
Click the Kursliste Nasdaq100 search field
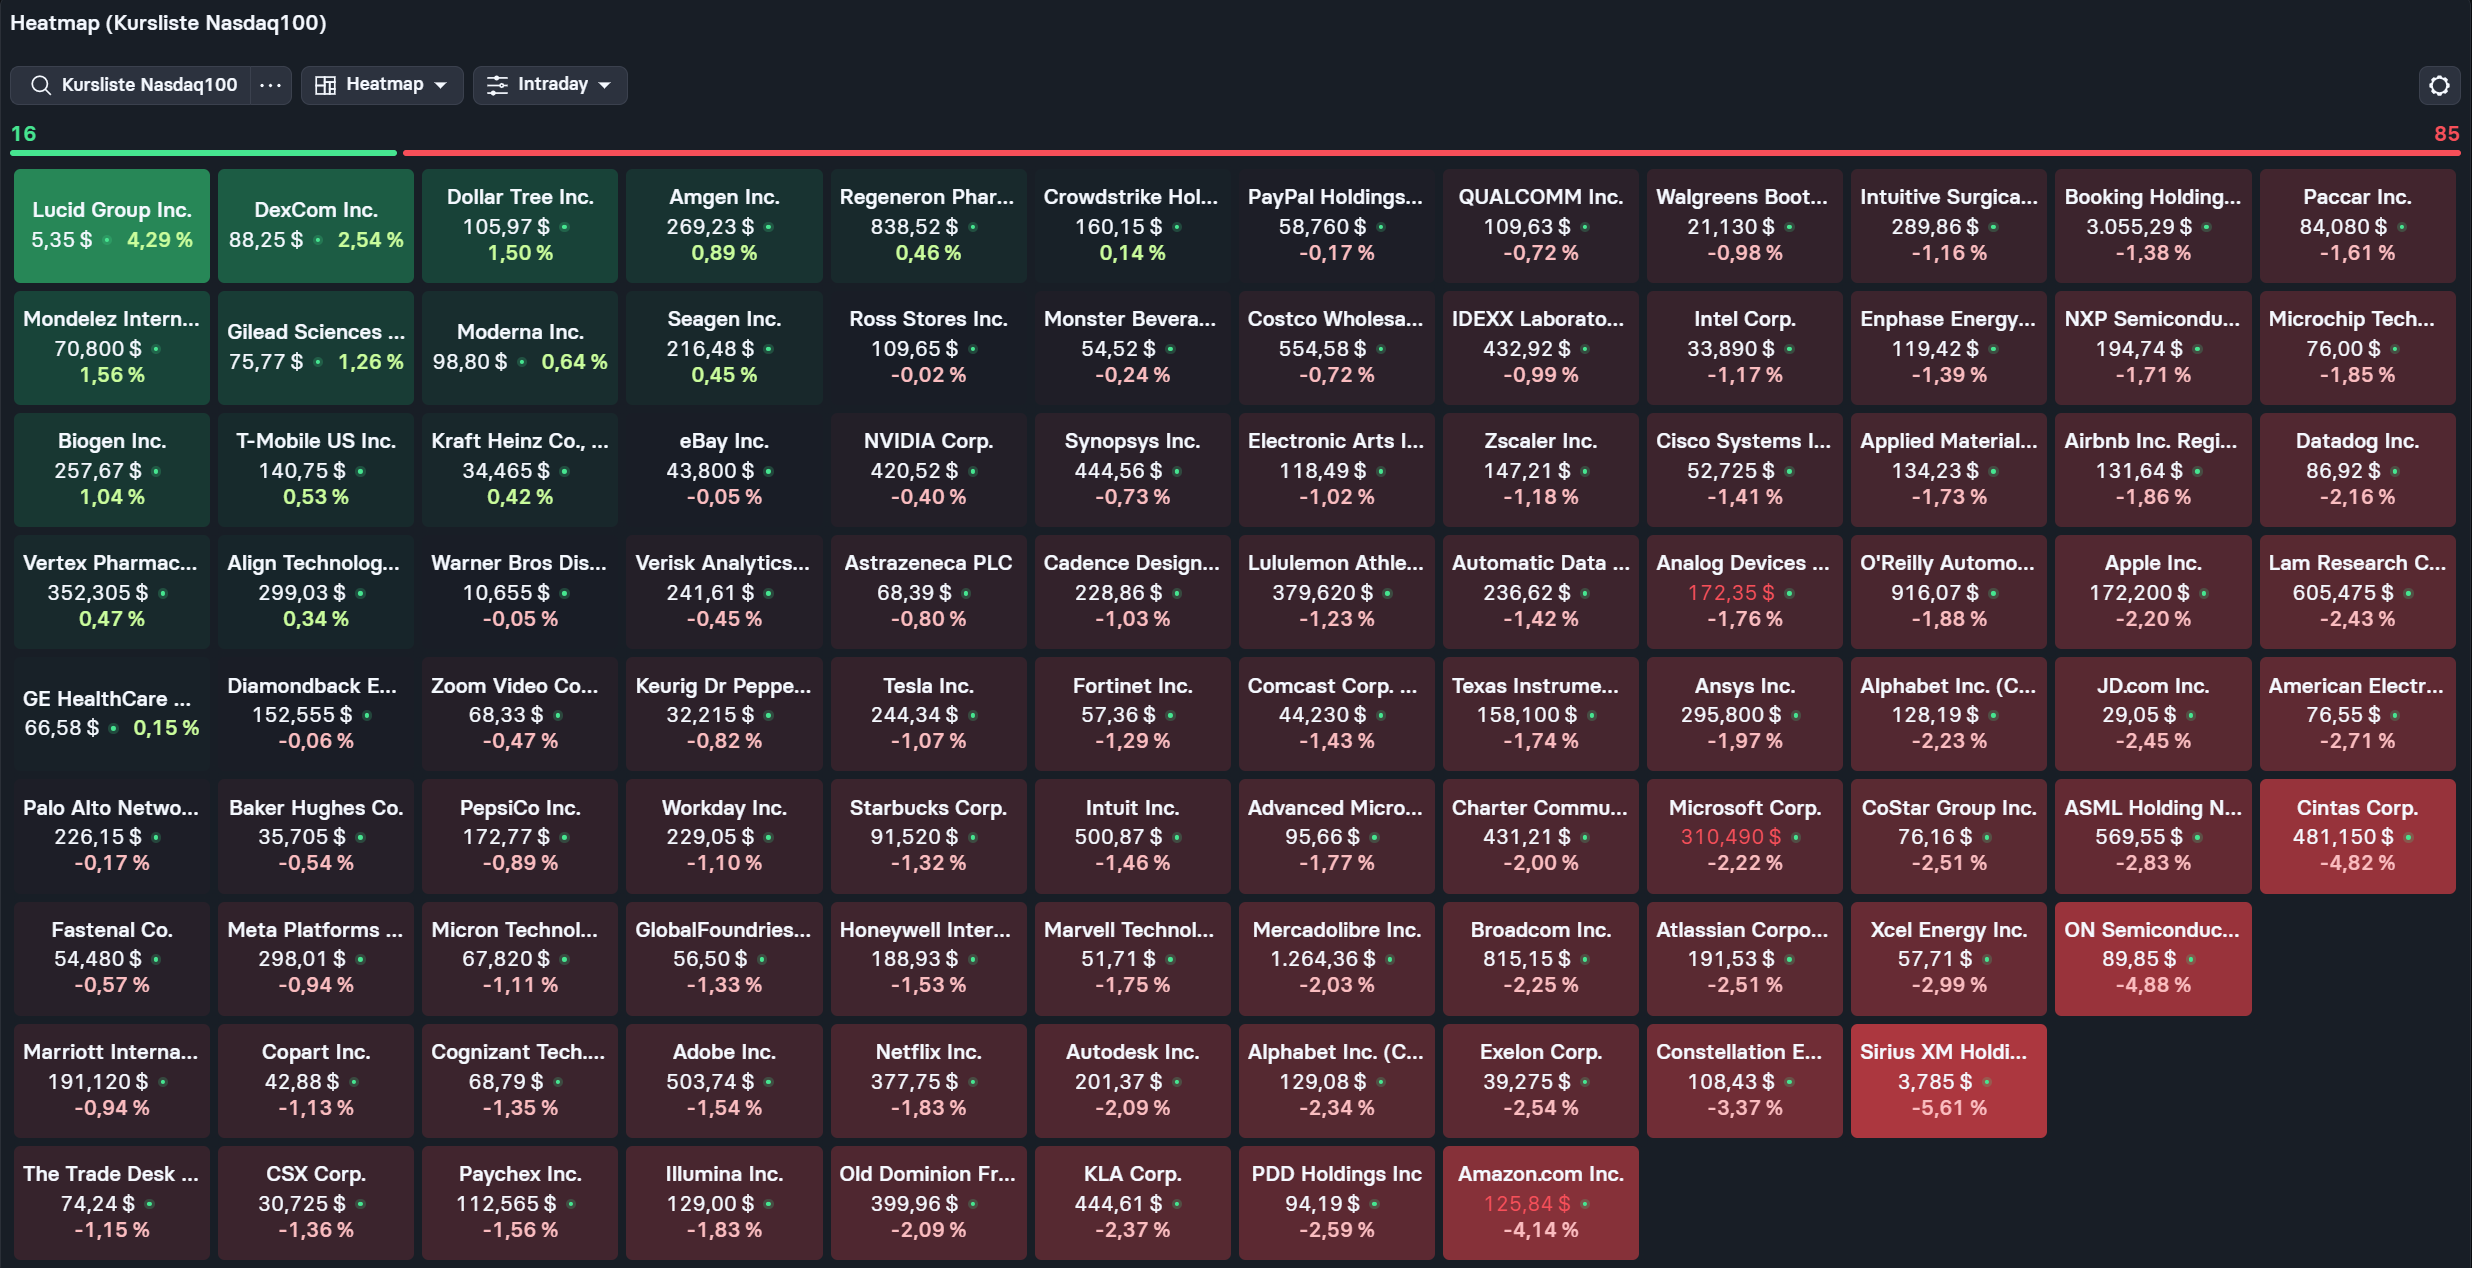[131, 85]
